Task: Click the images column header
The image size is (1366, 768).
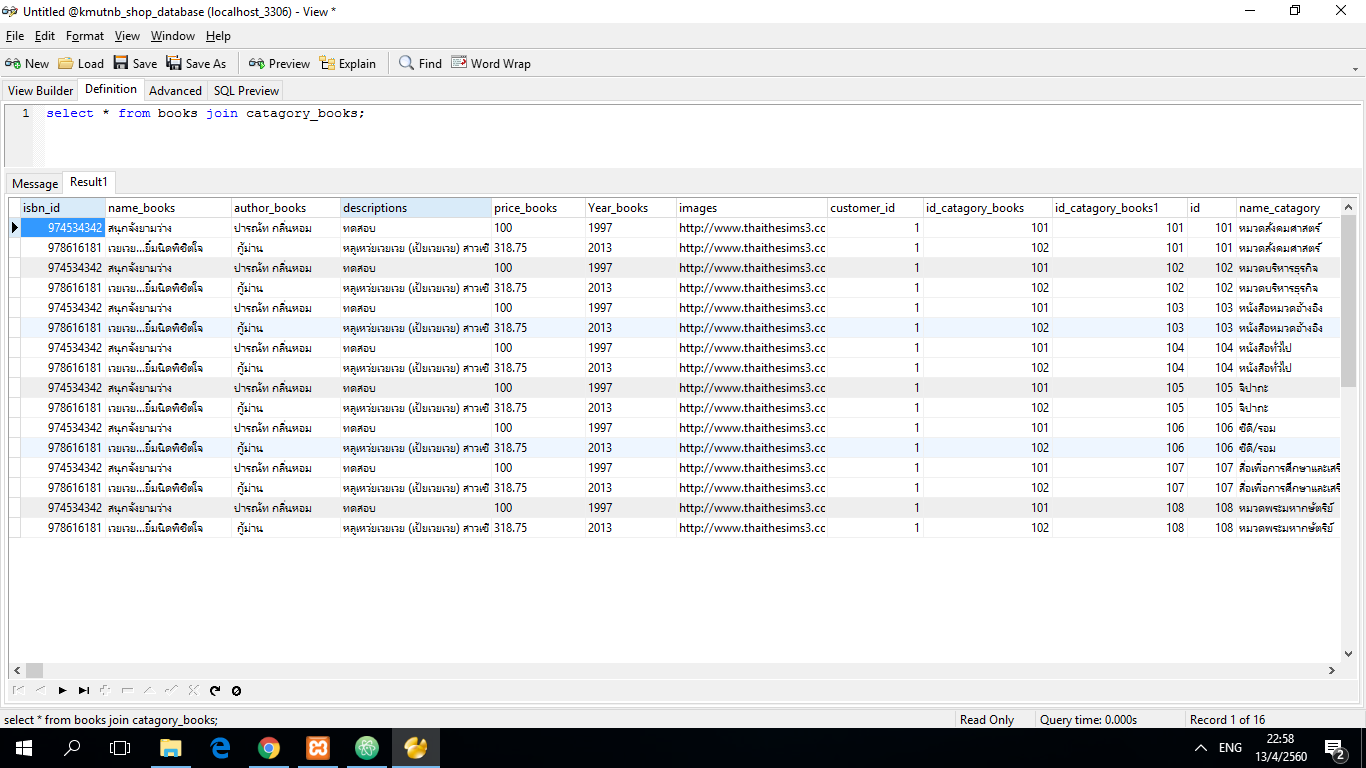Action: [752, 208]
